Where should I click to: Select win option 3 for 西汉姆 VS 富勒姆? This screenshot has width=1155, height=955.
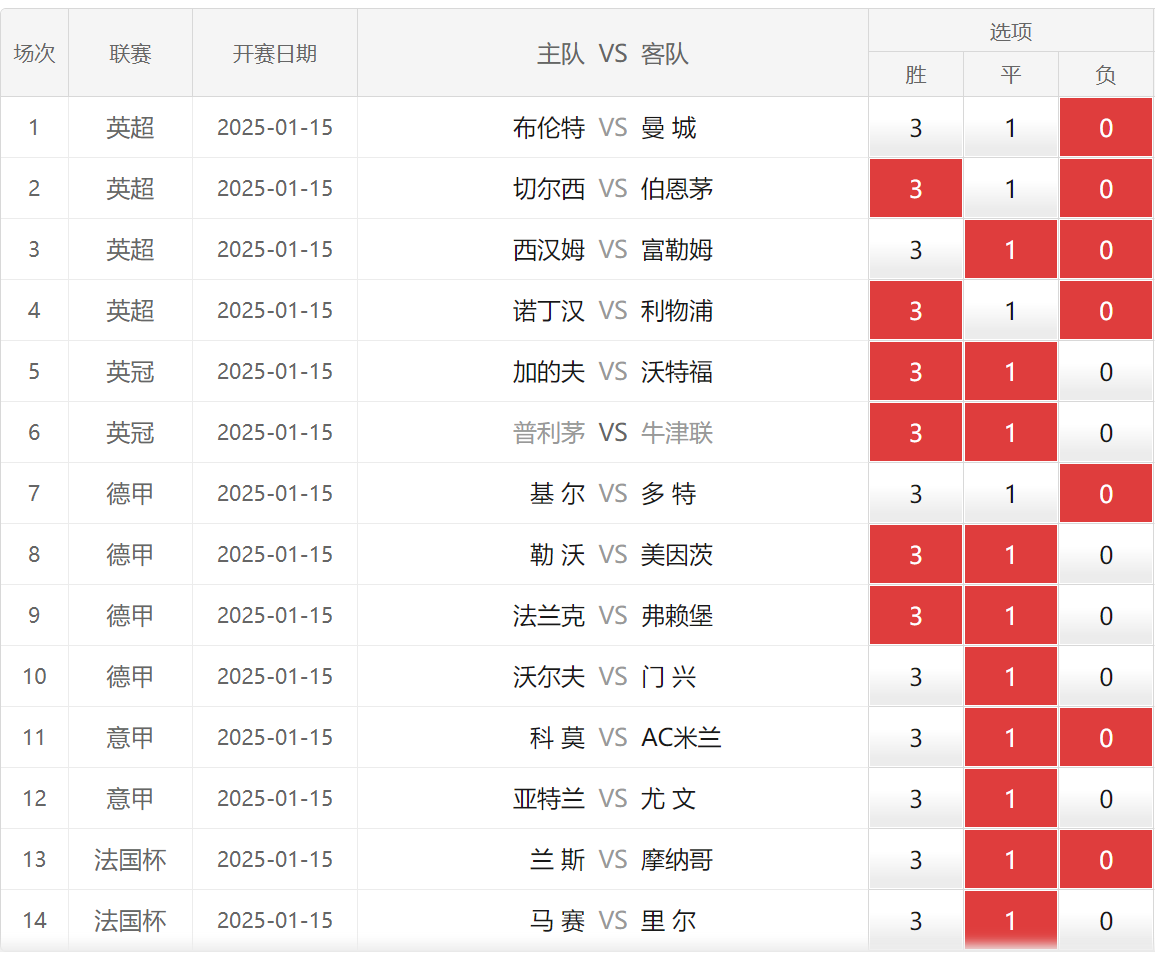pyautogui.click(x=916, y=250)
